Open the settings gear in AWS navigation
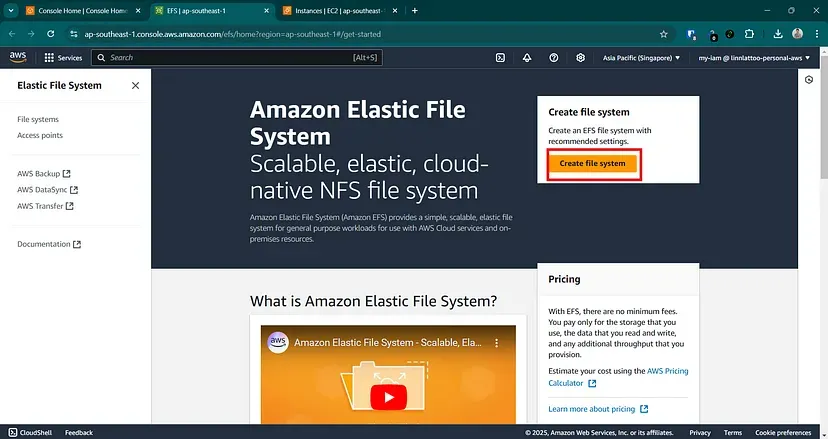 [x=580, y=58]
